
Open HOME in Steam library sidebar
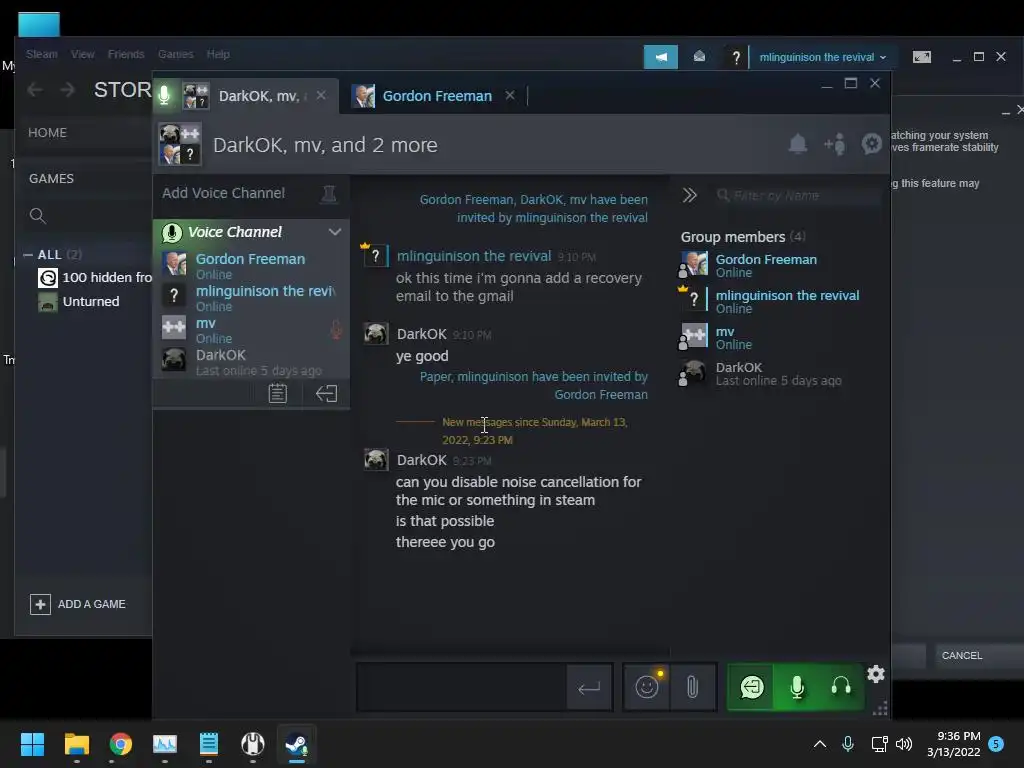pos(47,133)
